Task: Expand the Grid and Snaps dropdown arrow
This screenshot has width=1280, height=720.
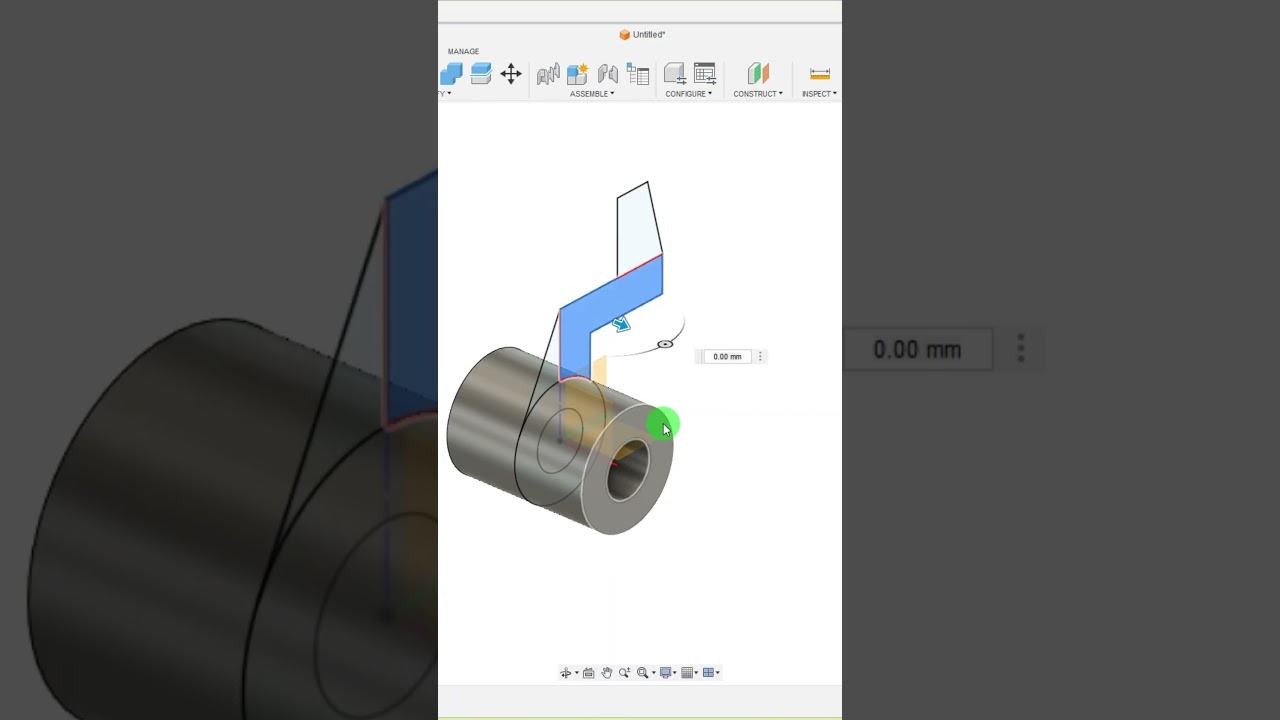Action: tap(696, 673)
